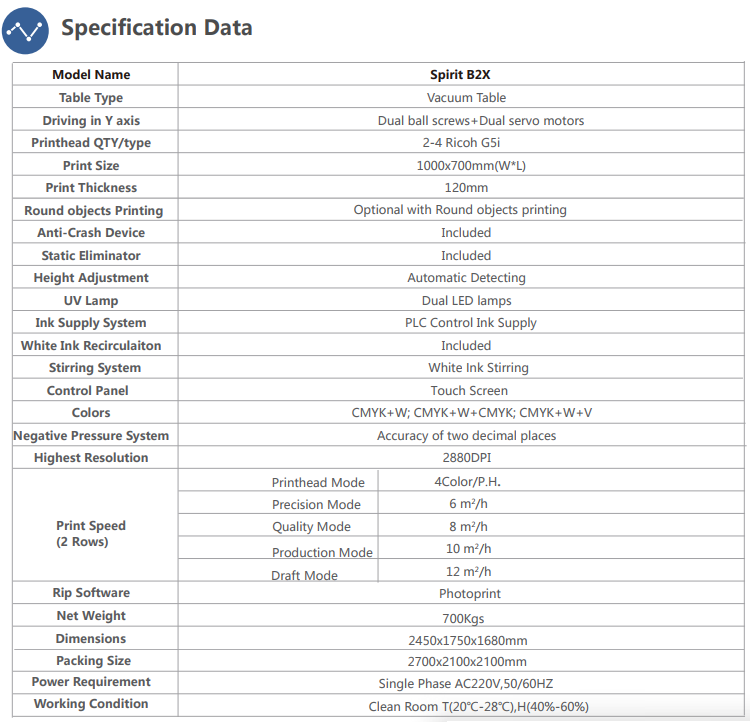
Task: Click the Single Phase AC220V power value
Action: [466, 683]
